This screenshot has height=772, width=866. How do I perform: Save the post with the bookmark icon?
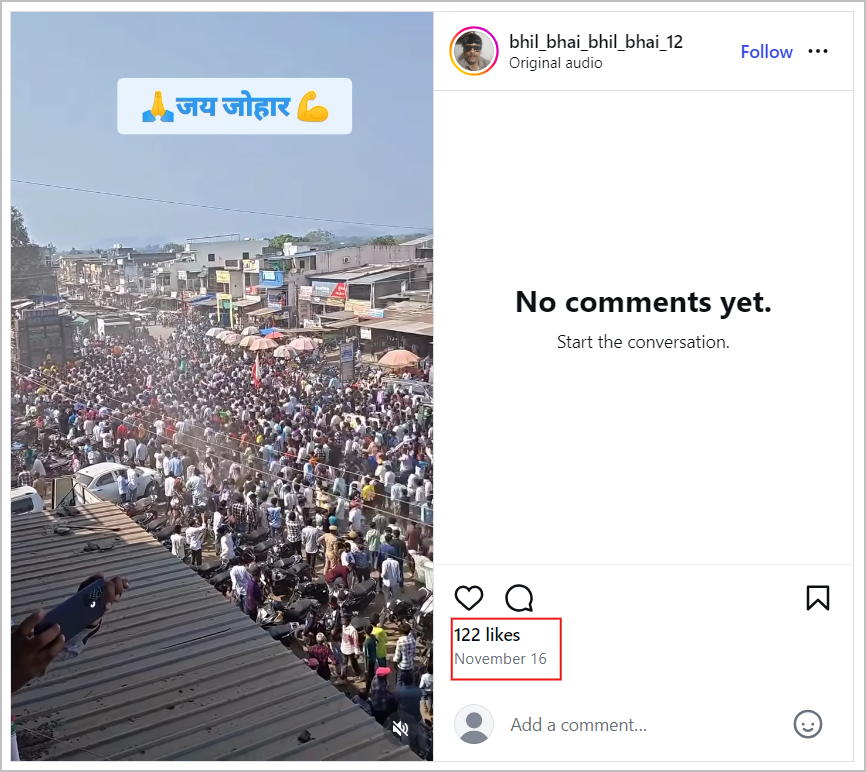tap(817, 598)
